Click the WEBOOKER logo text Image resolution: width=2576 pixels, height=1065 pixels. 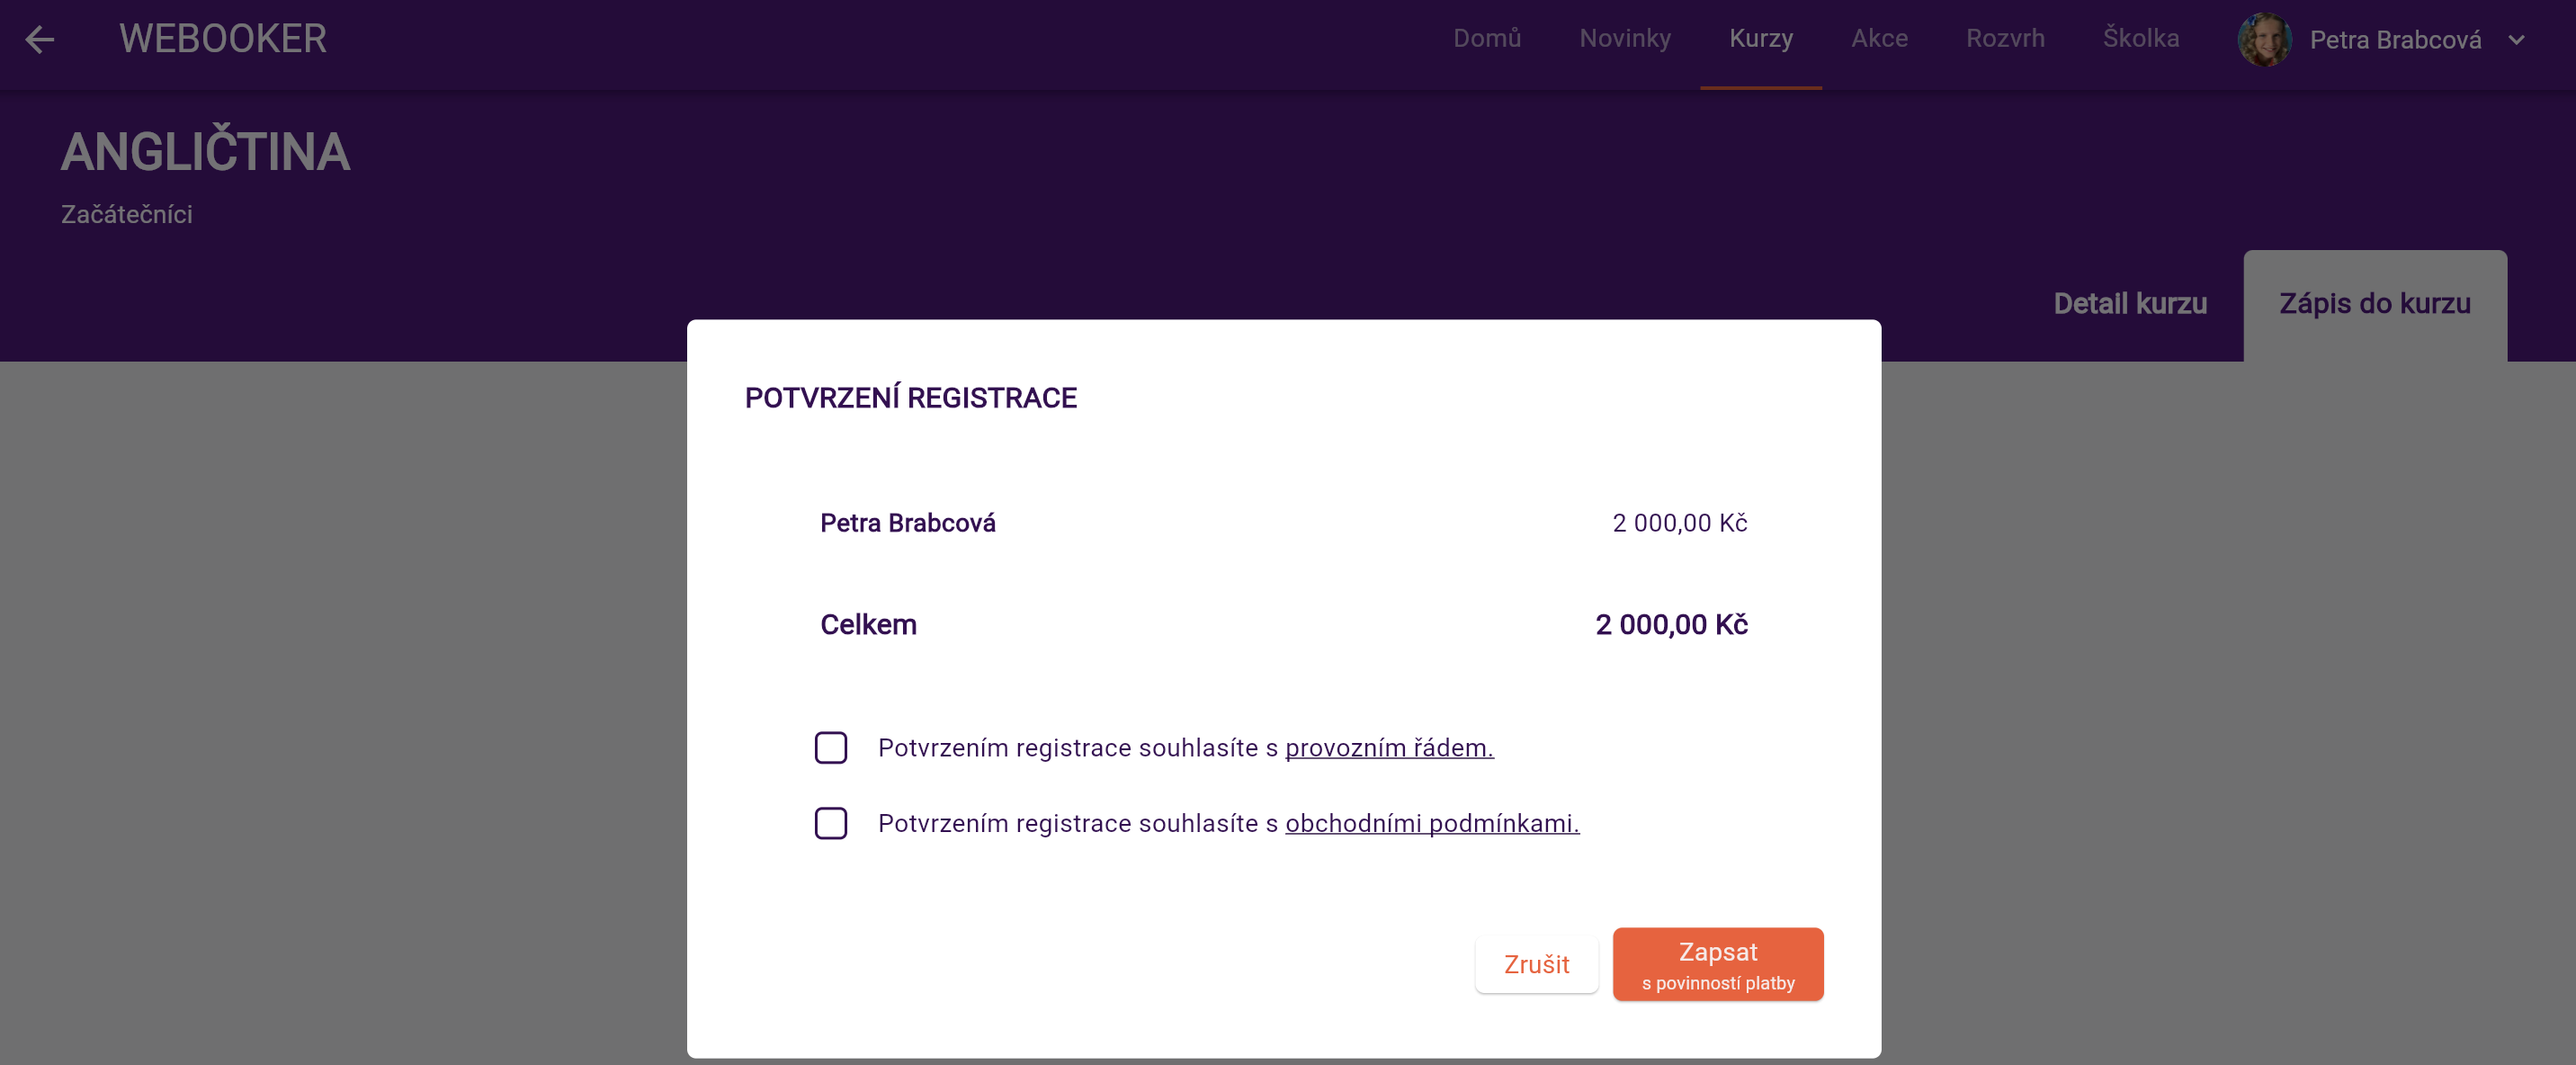(222, 39)
